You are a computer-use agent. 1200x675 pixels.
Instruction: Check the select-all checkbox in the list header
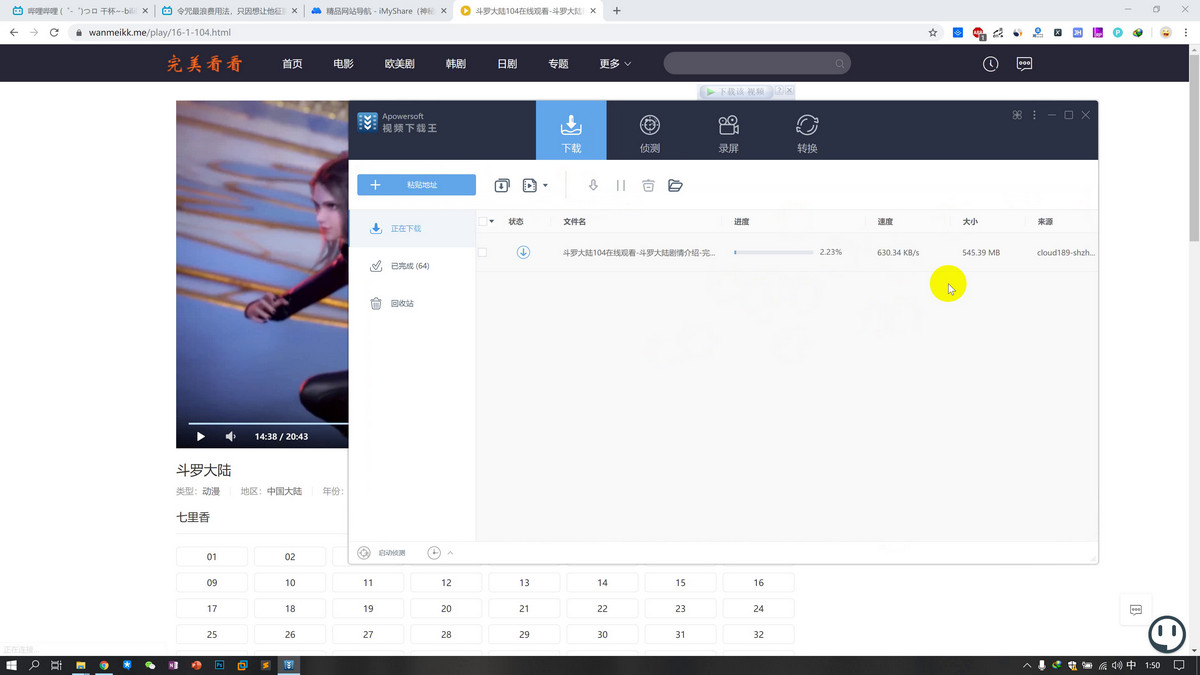[x=485, y=221]
